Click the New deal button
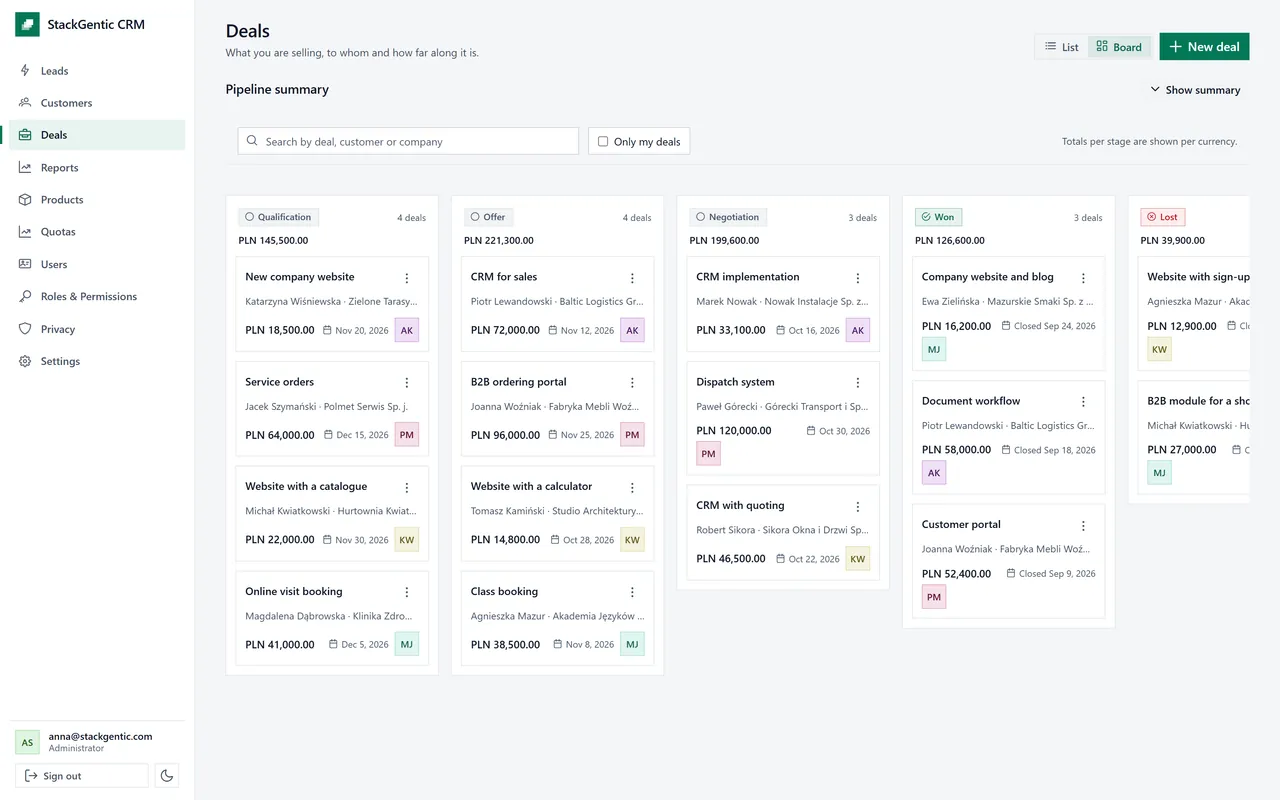This screenshot has width=1280, height=800. tap(1204, 47)
